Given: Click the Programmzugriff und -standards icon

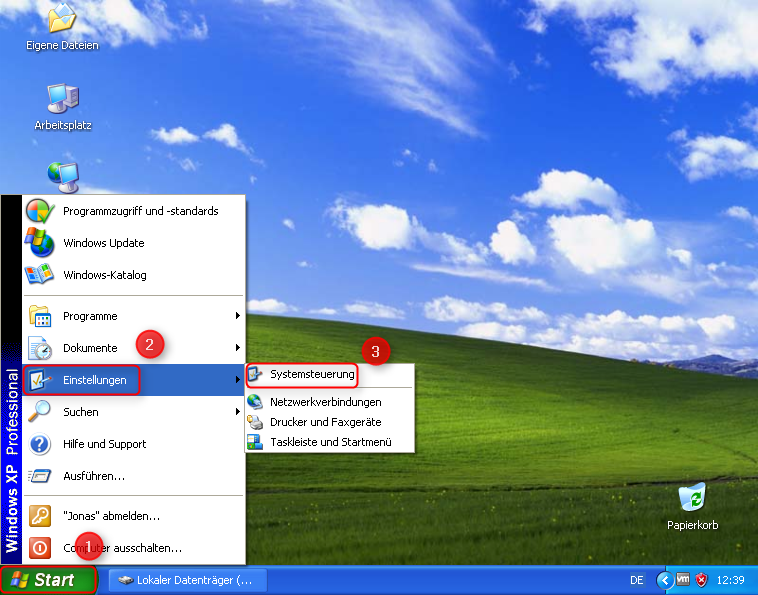Looking at the screenshot, I should (40, 211).
